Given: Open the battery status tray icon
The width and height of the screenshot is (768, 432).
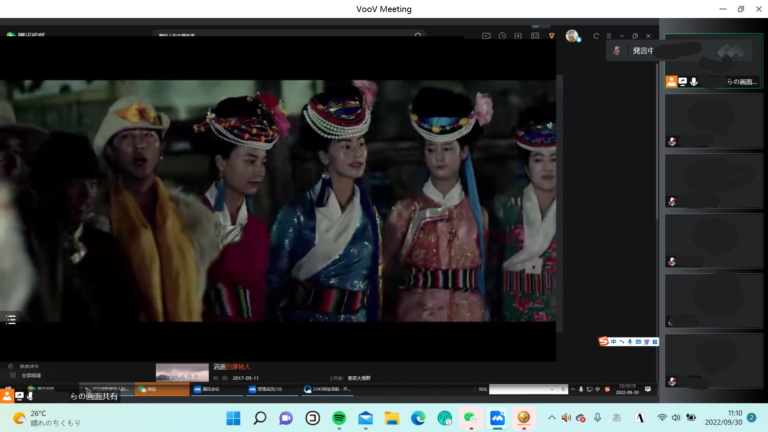Looking at the screenshot, I should point(691,418).
